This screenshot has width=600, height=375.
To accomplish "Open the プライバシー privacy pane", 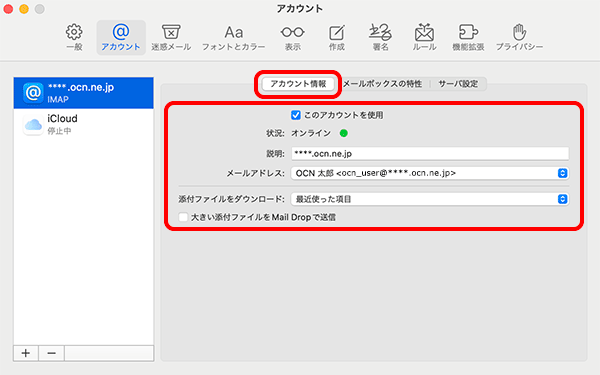I will (x=519, y=38).
